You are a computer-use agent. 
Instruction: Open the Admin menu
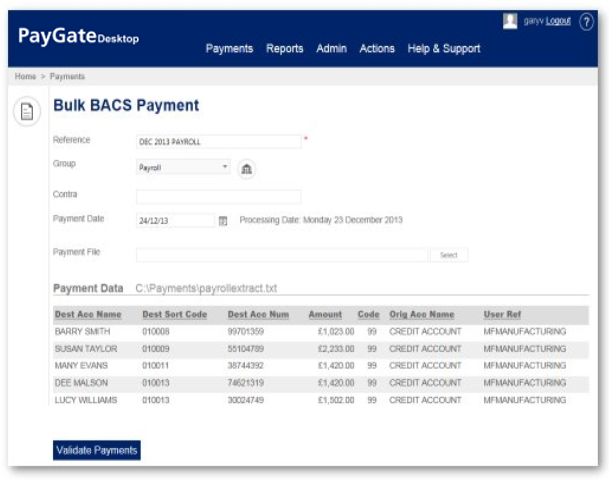pos(331,49)
